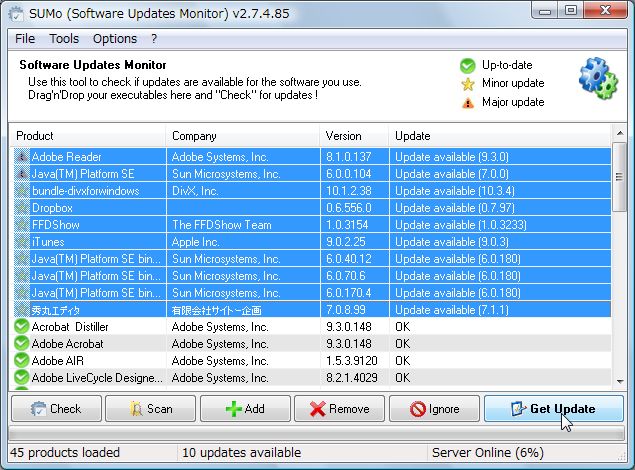
Task: Click the bundle-divxforwindows status icon
Action: tap(22, 191)
